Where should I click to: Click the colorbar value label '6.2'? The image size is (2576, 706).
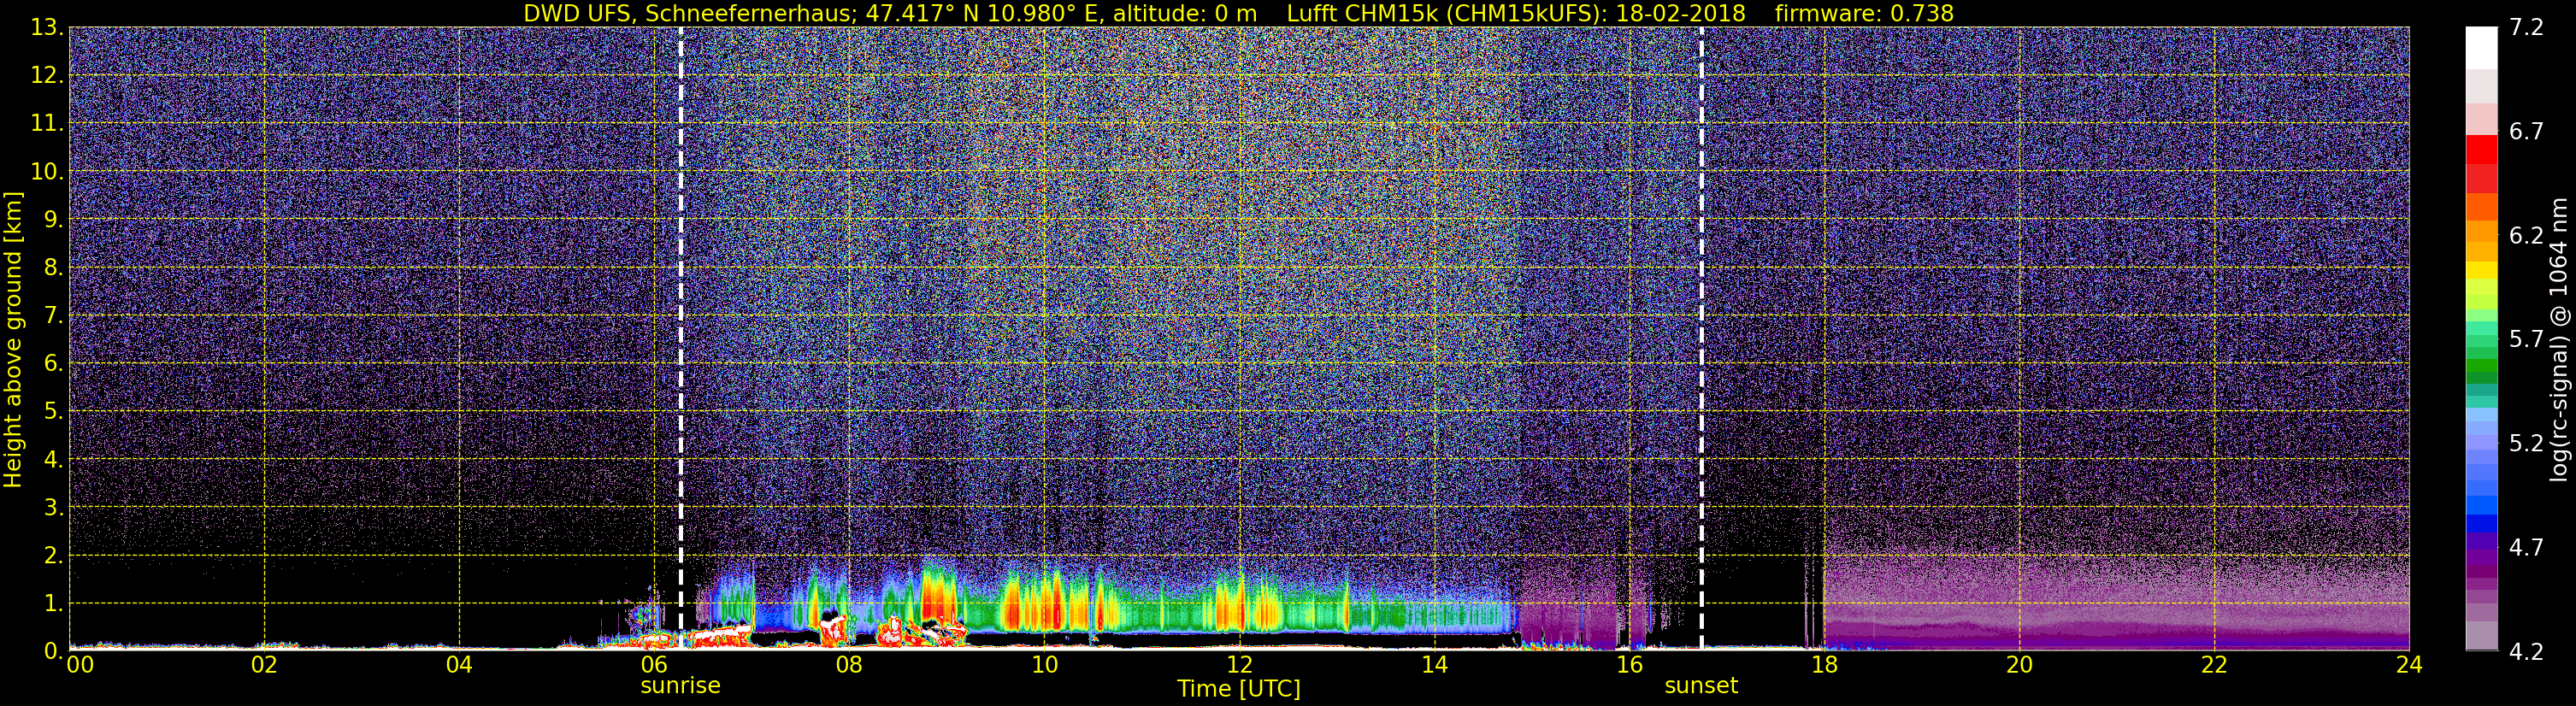[2526, 235]
